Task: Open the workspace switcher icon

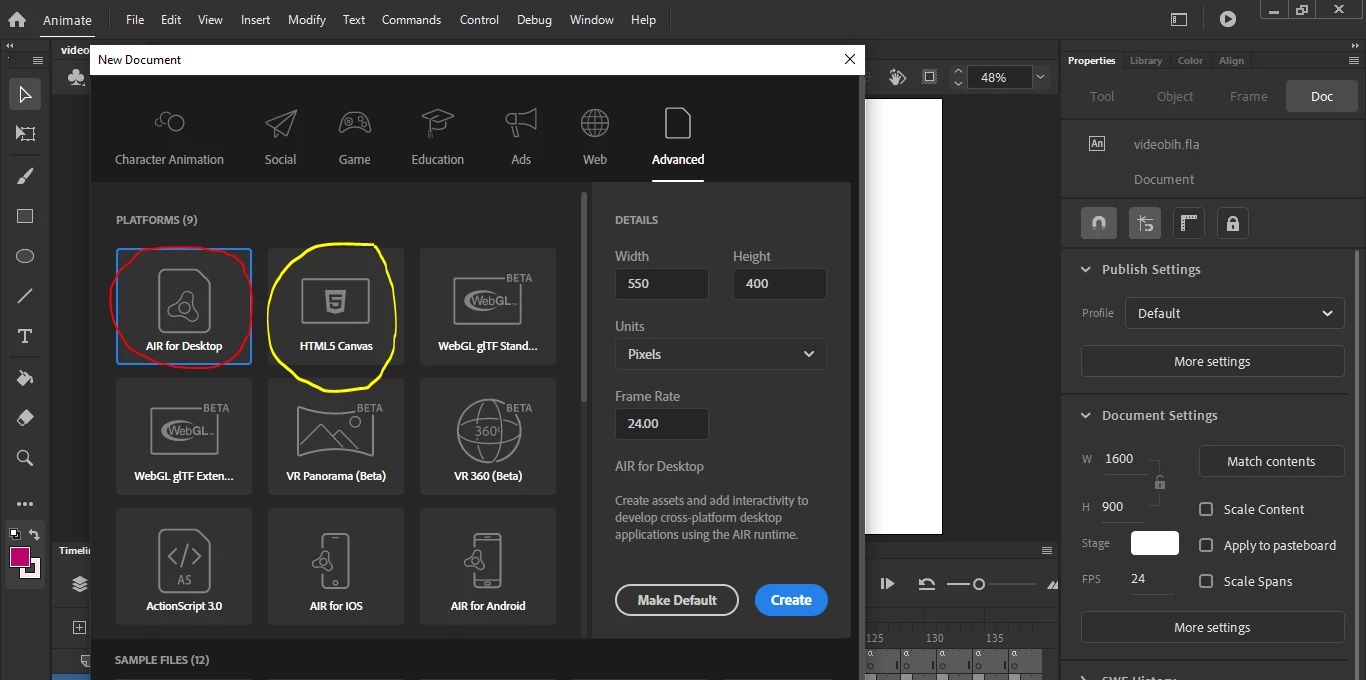Action: click(1179, 19)
